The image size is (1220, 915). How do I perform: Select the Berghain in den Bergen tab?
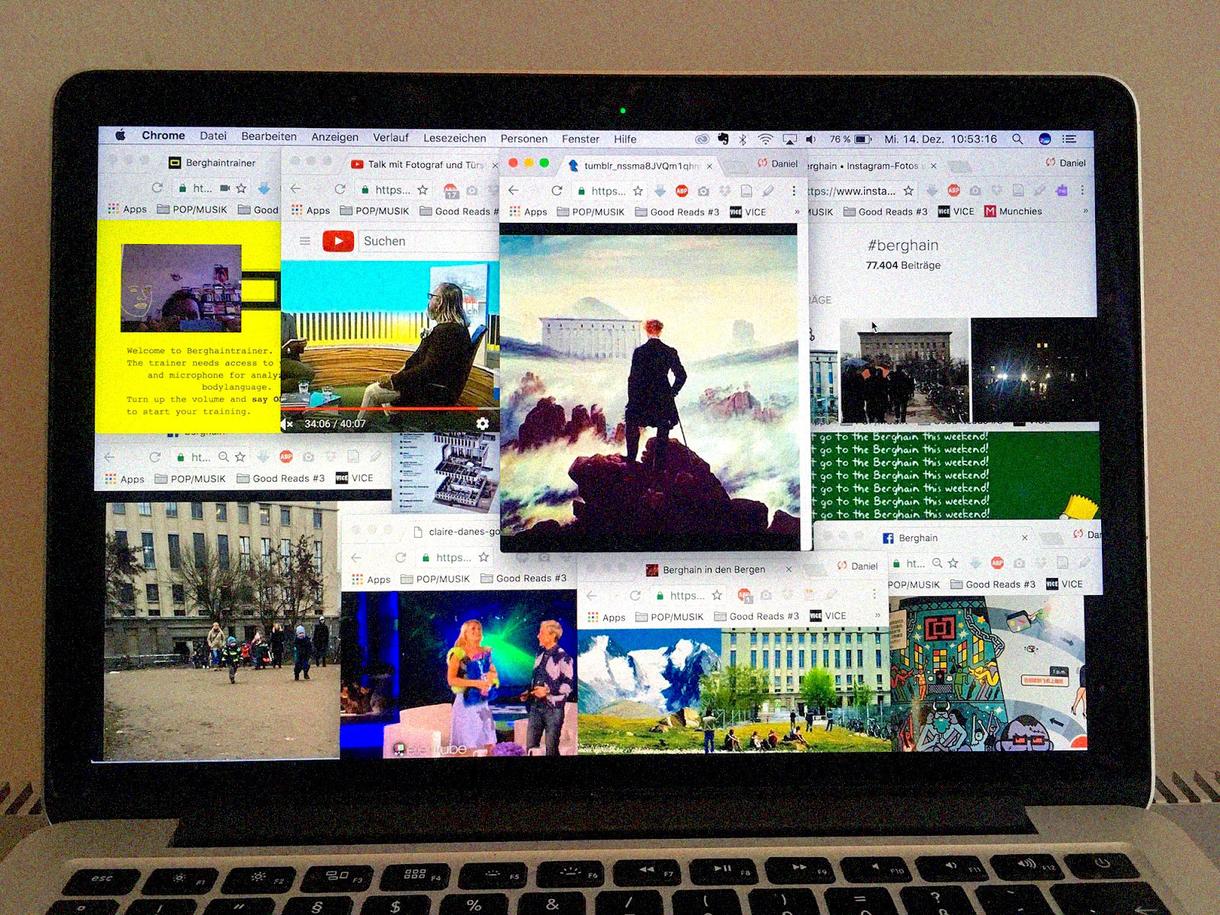[x=717, y=569]
